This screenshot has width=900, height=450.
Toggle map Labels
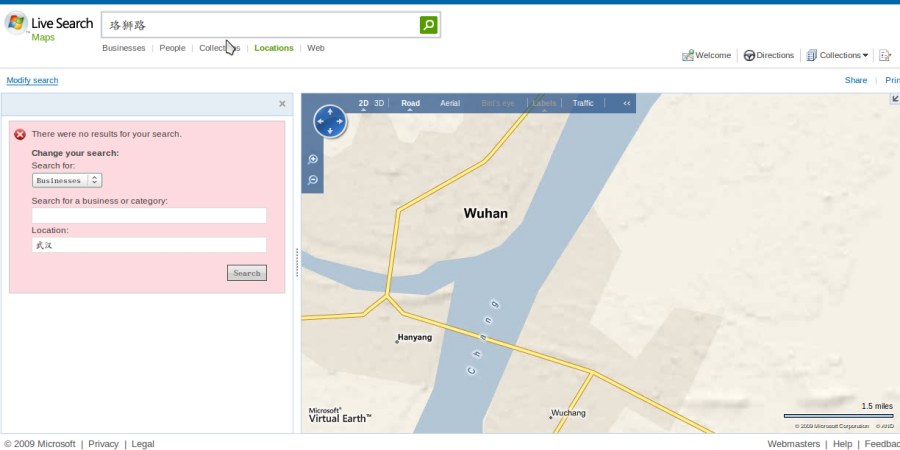(x=544, y=103)
